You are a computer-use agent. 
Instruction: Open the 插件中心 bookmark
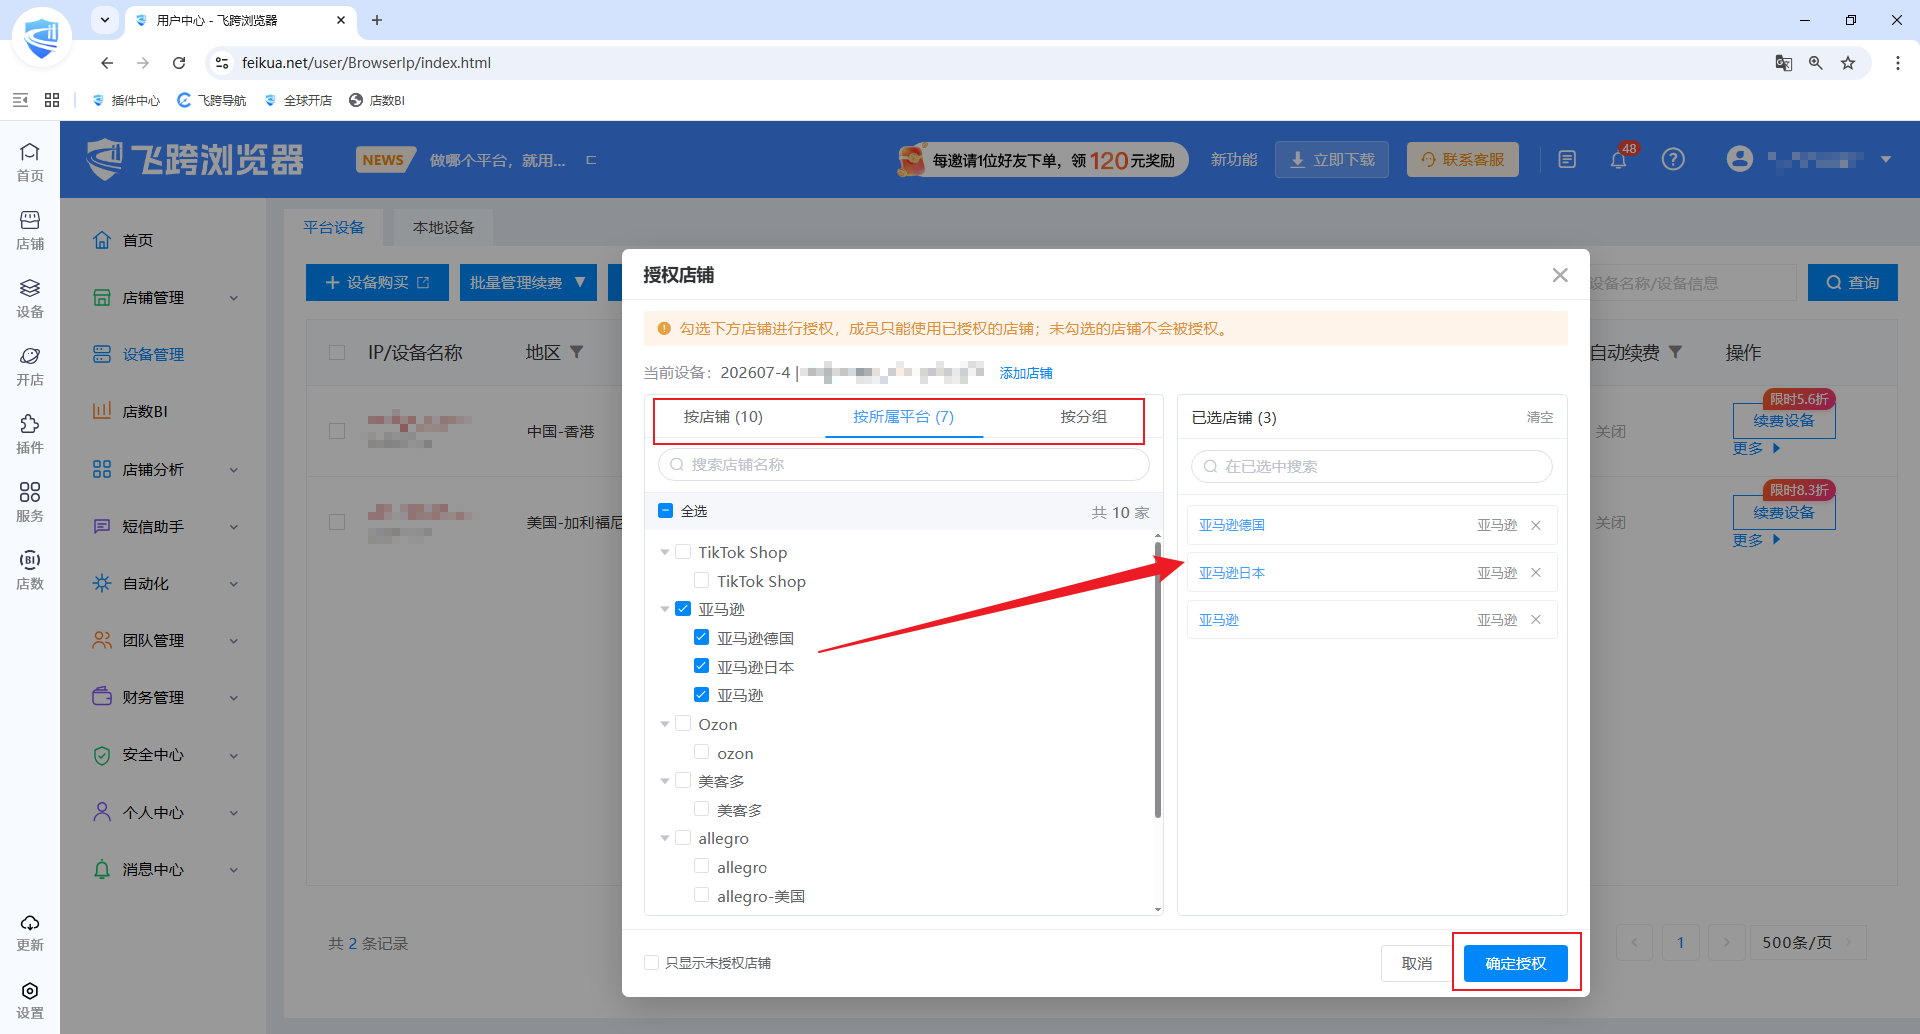coord(125,100)
